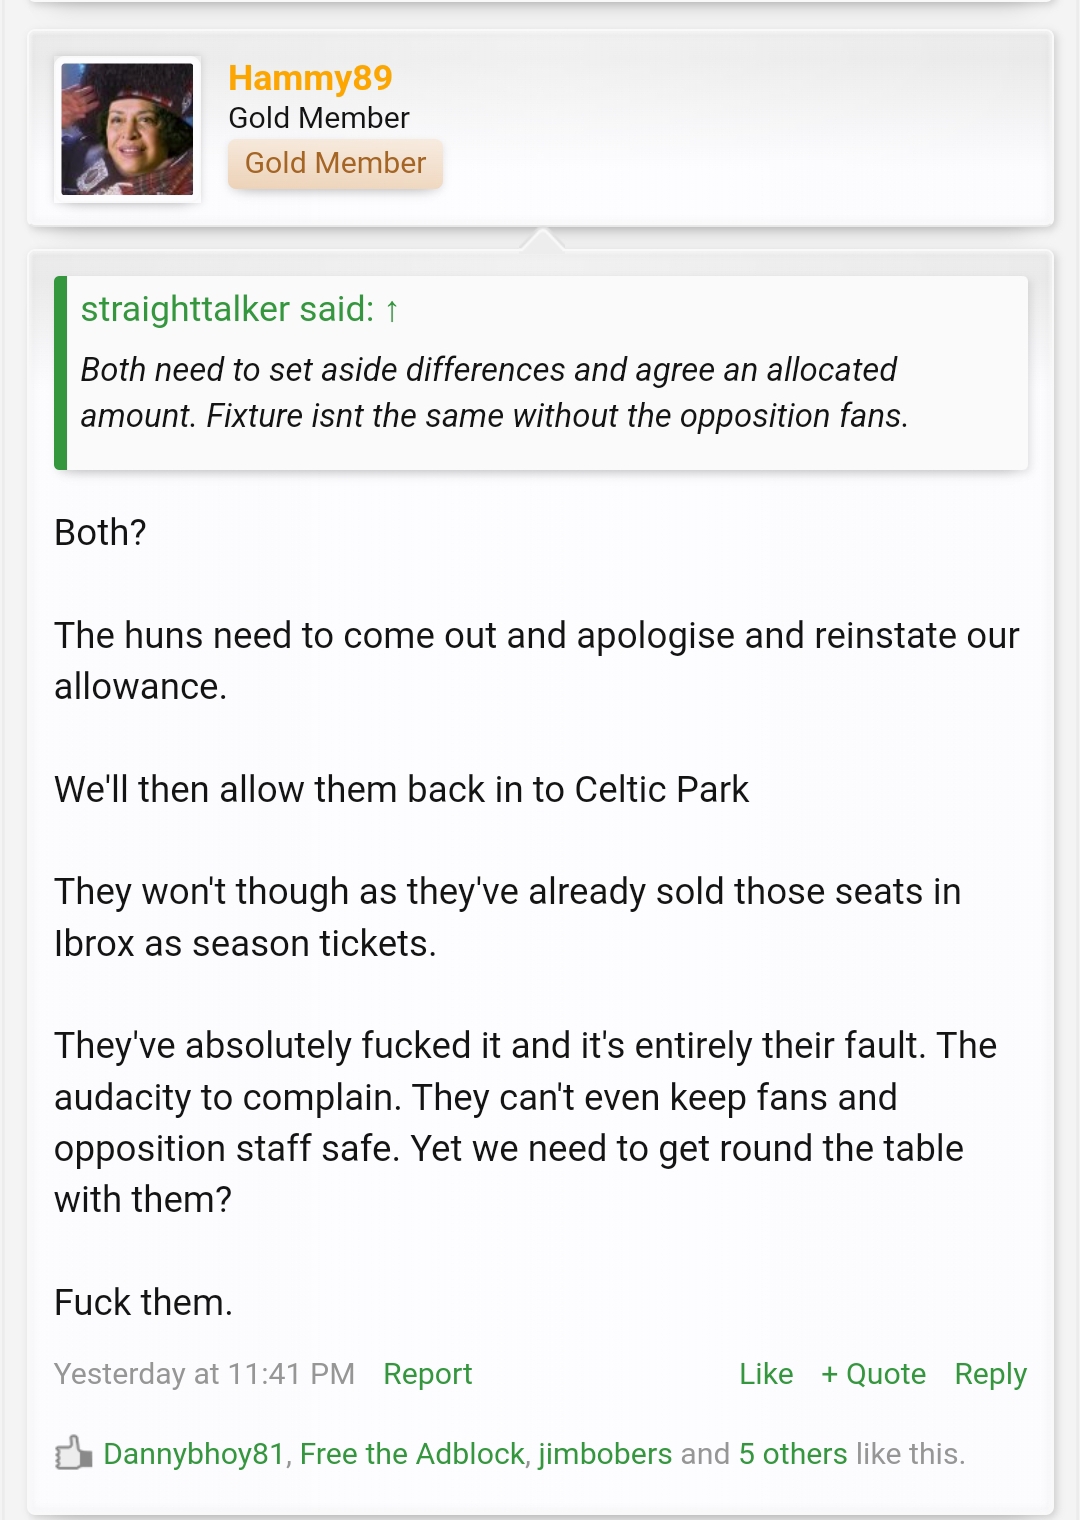The image size is (1080, 1520).
Task: Click the Gold Member title under username
Action: tap(319, 118)
